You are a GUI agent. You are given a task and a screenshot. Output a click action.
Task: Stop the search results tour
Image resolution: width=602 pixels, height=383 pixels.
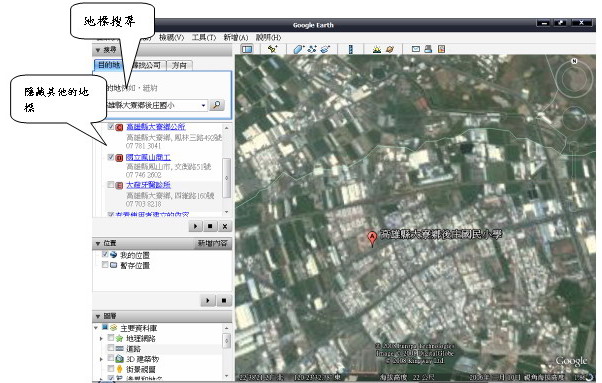(210, 226)
